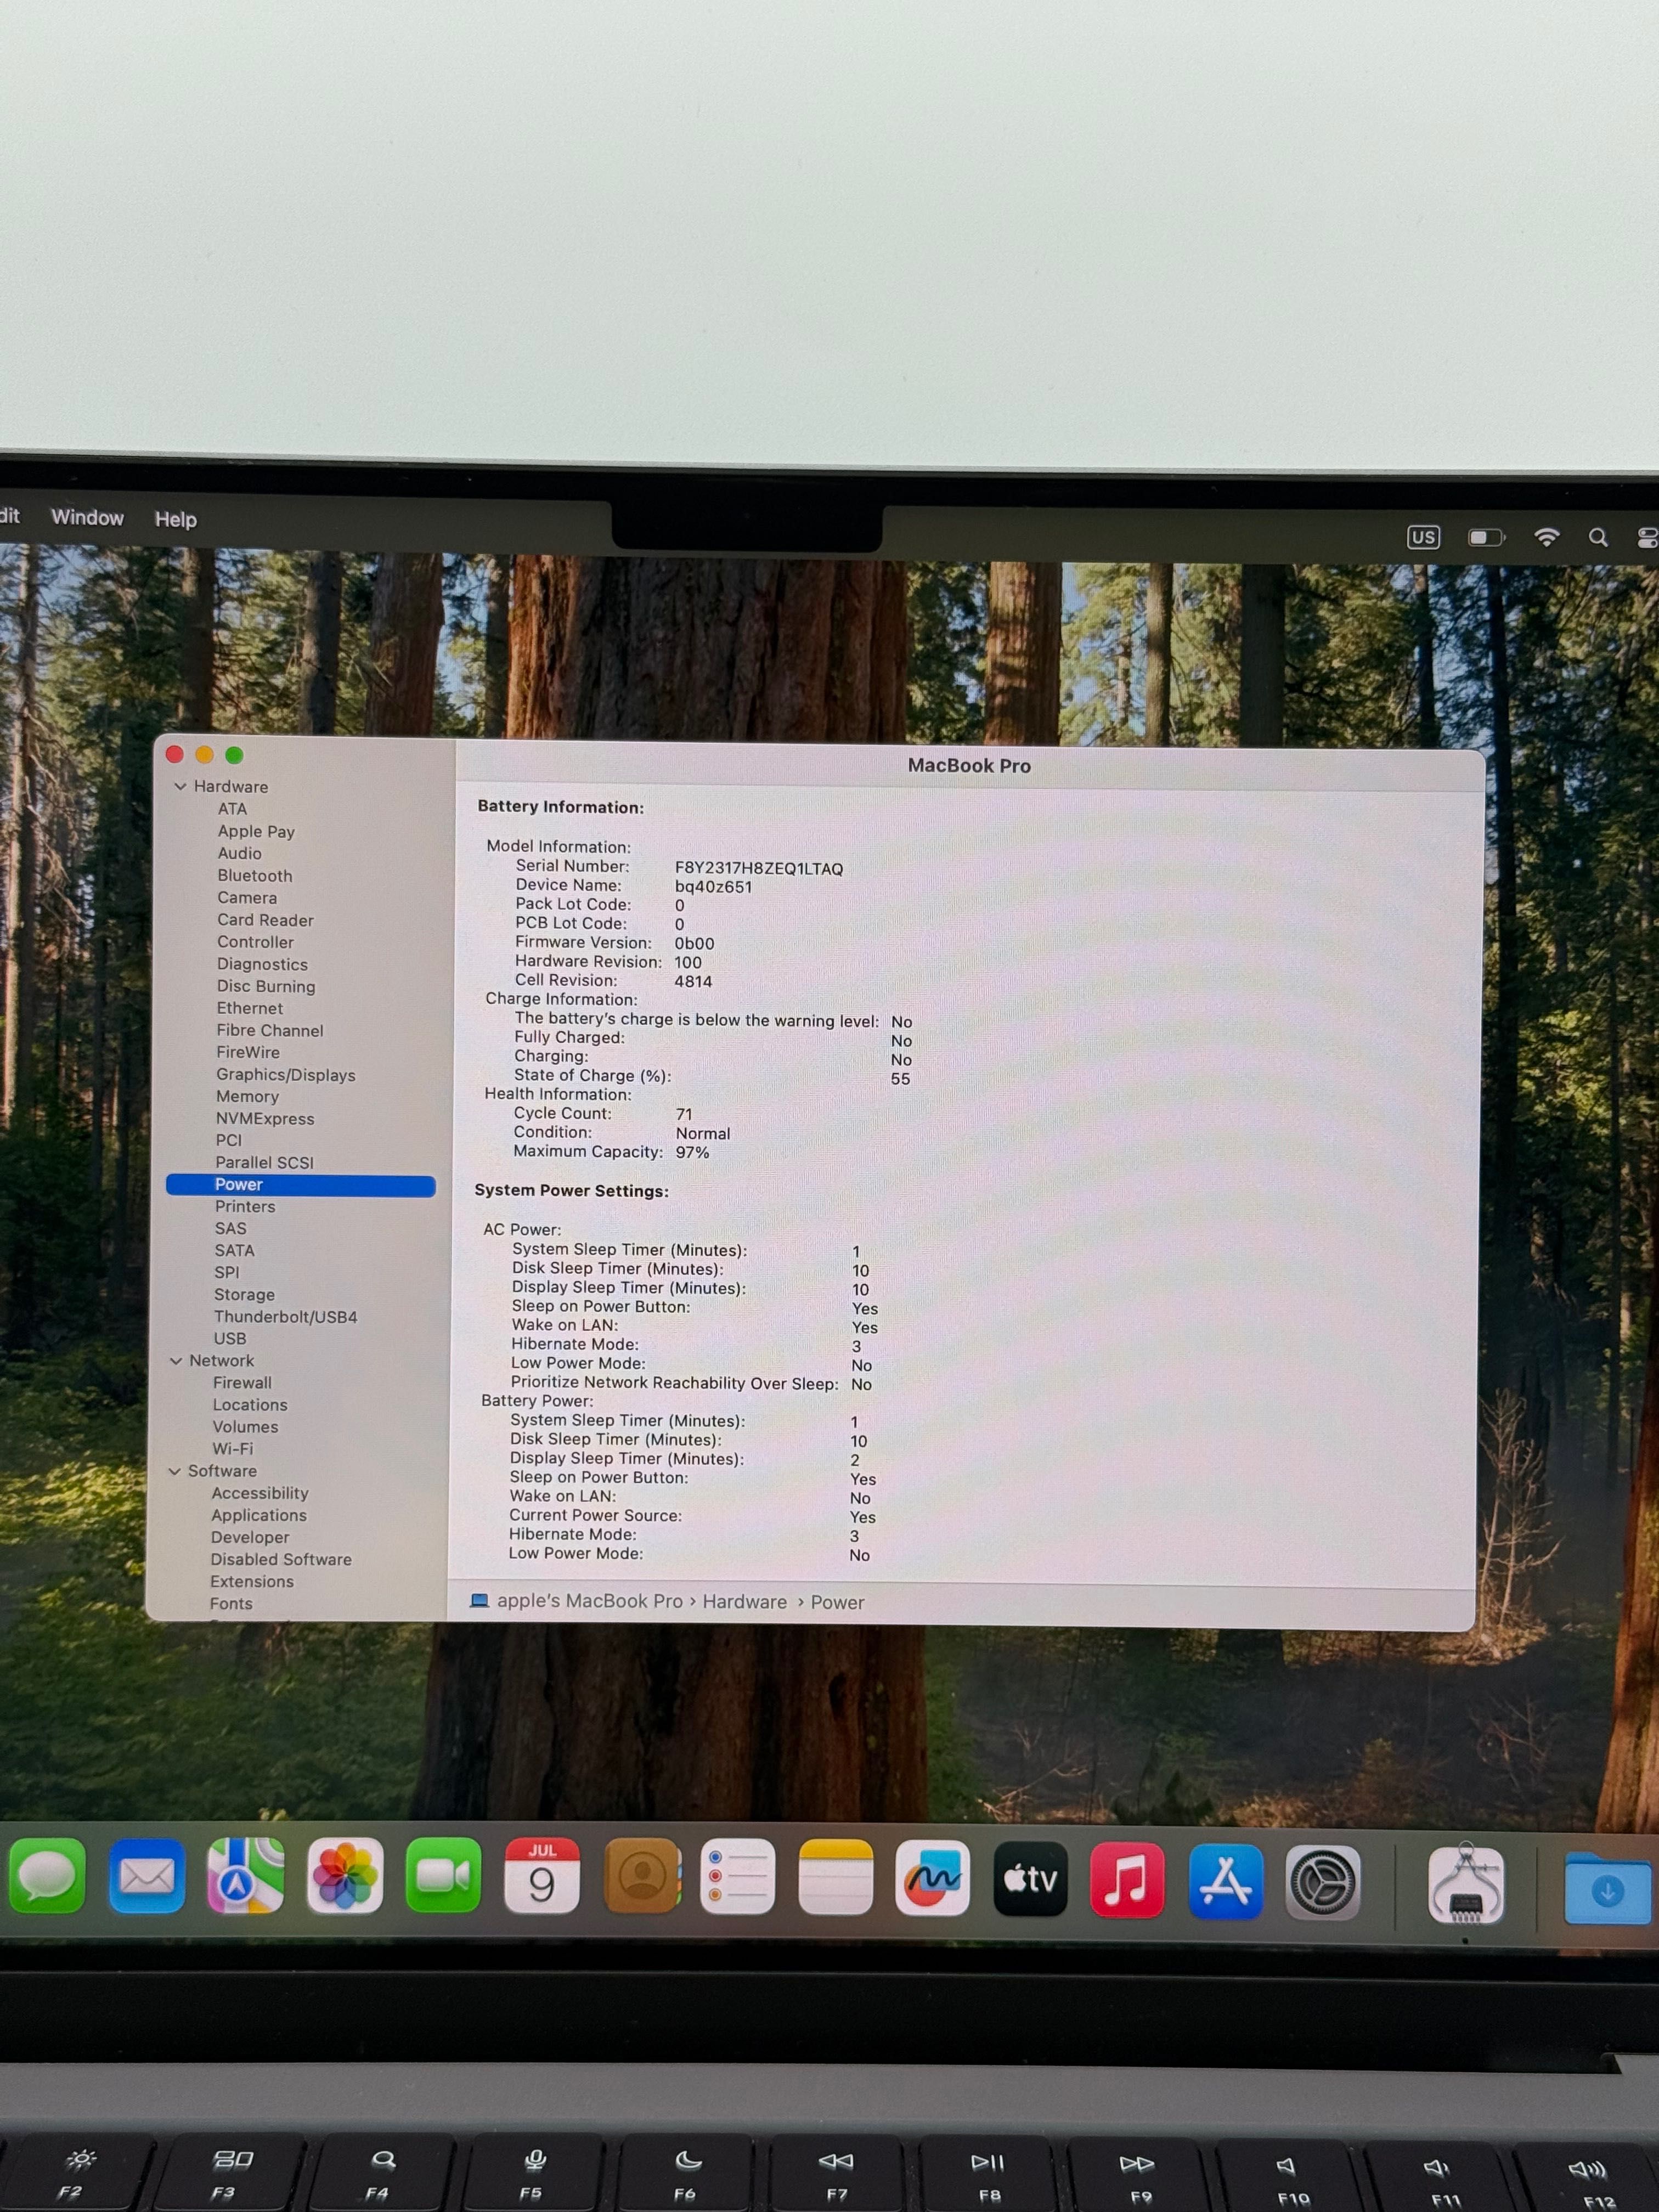The image size is (1659, 2212).
Task: Click Hardware in the path bar
Action: 745,1602
